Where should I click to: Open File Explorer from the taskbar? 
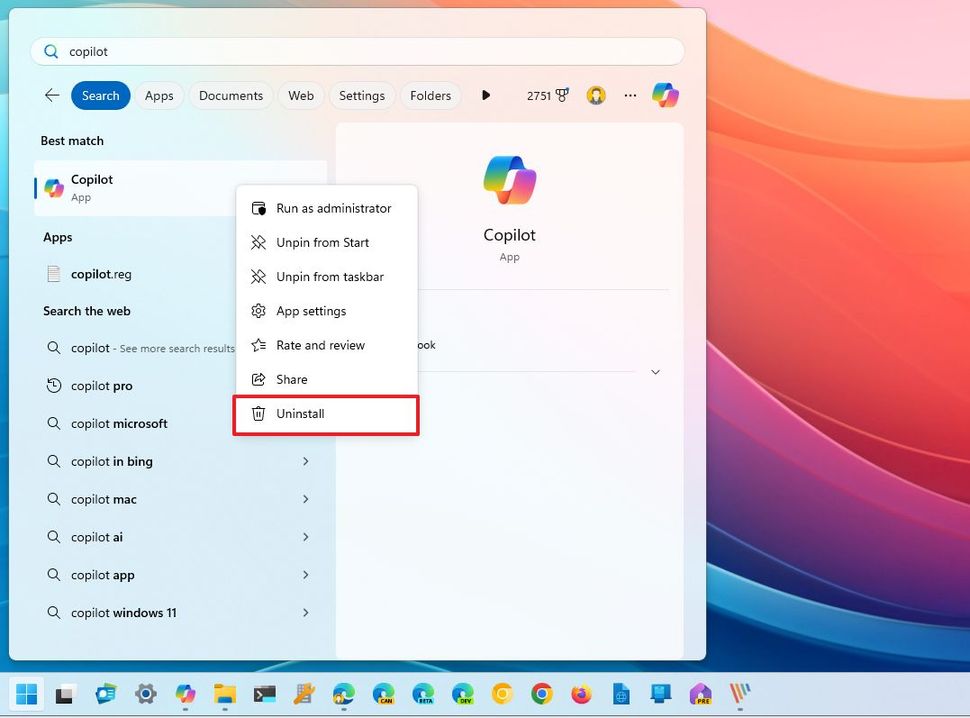(x=224, y=693)
